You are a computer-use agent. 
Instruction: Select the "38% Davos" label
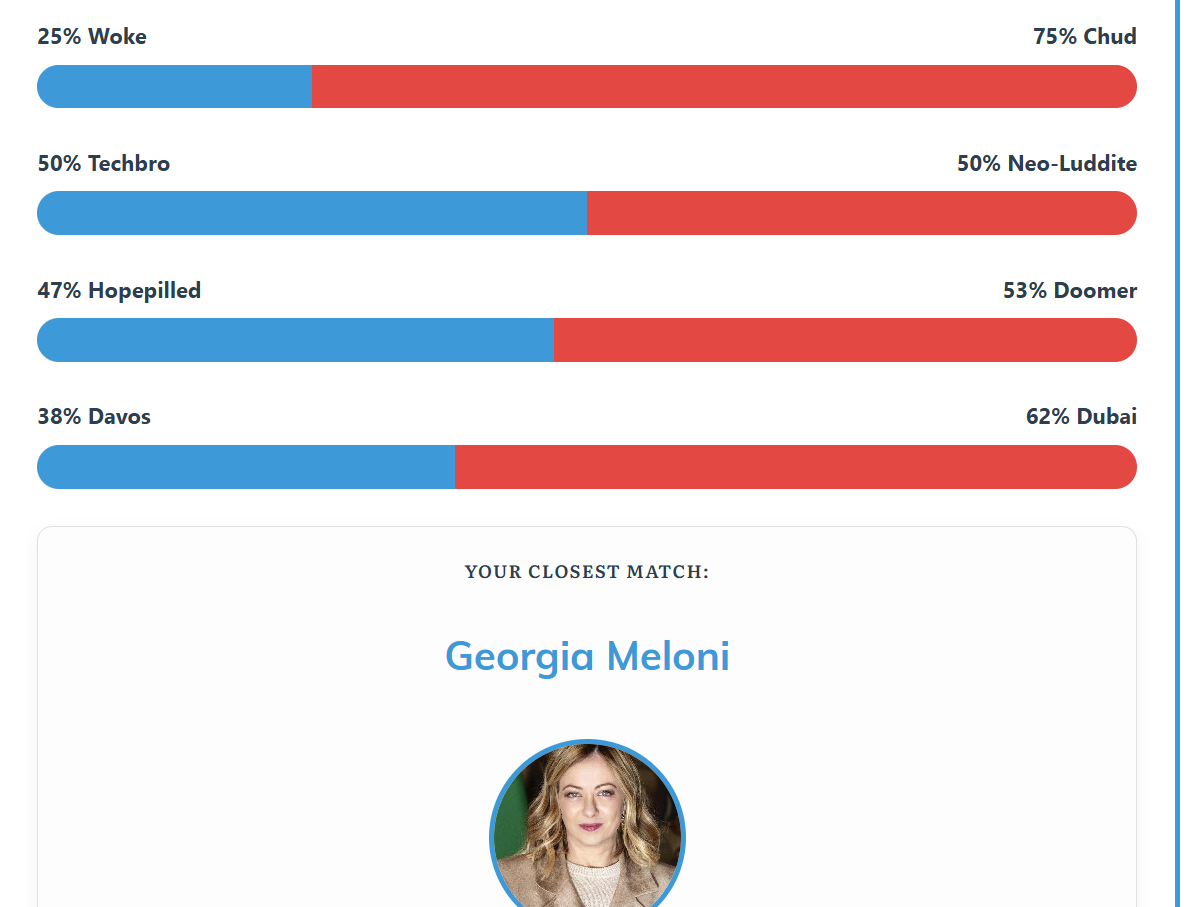point(94,417)
